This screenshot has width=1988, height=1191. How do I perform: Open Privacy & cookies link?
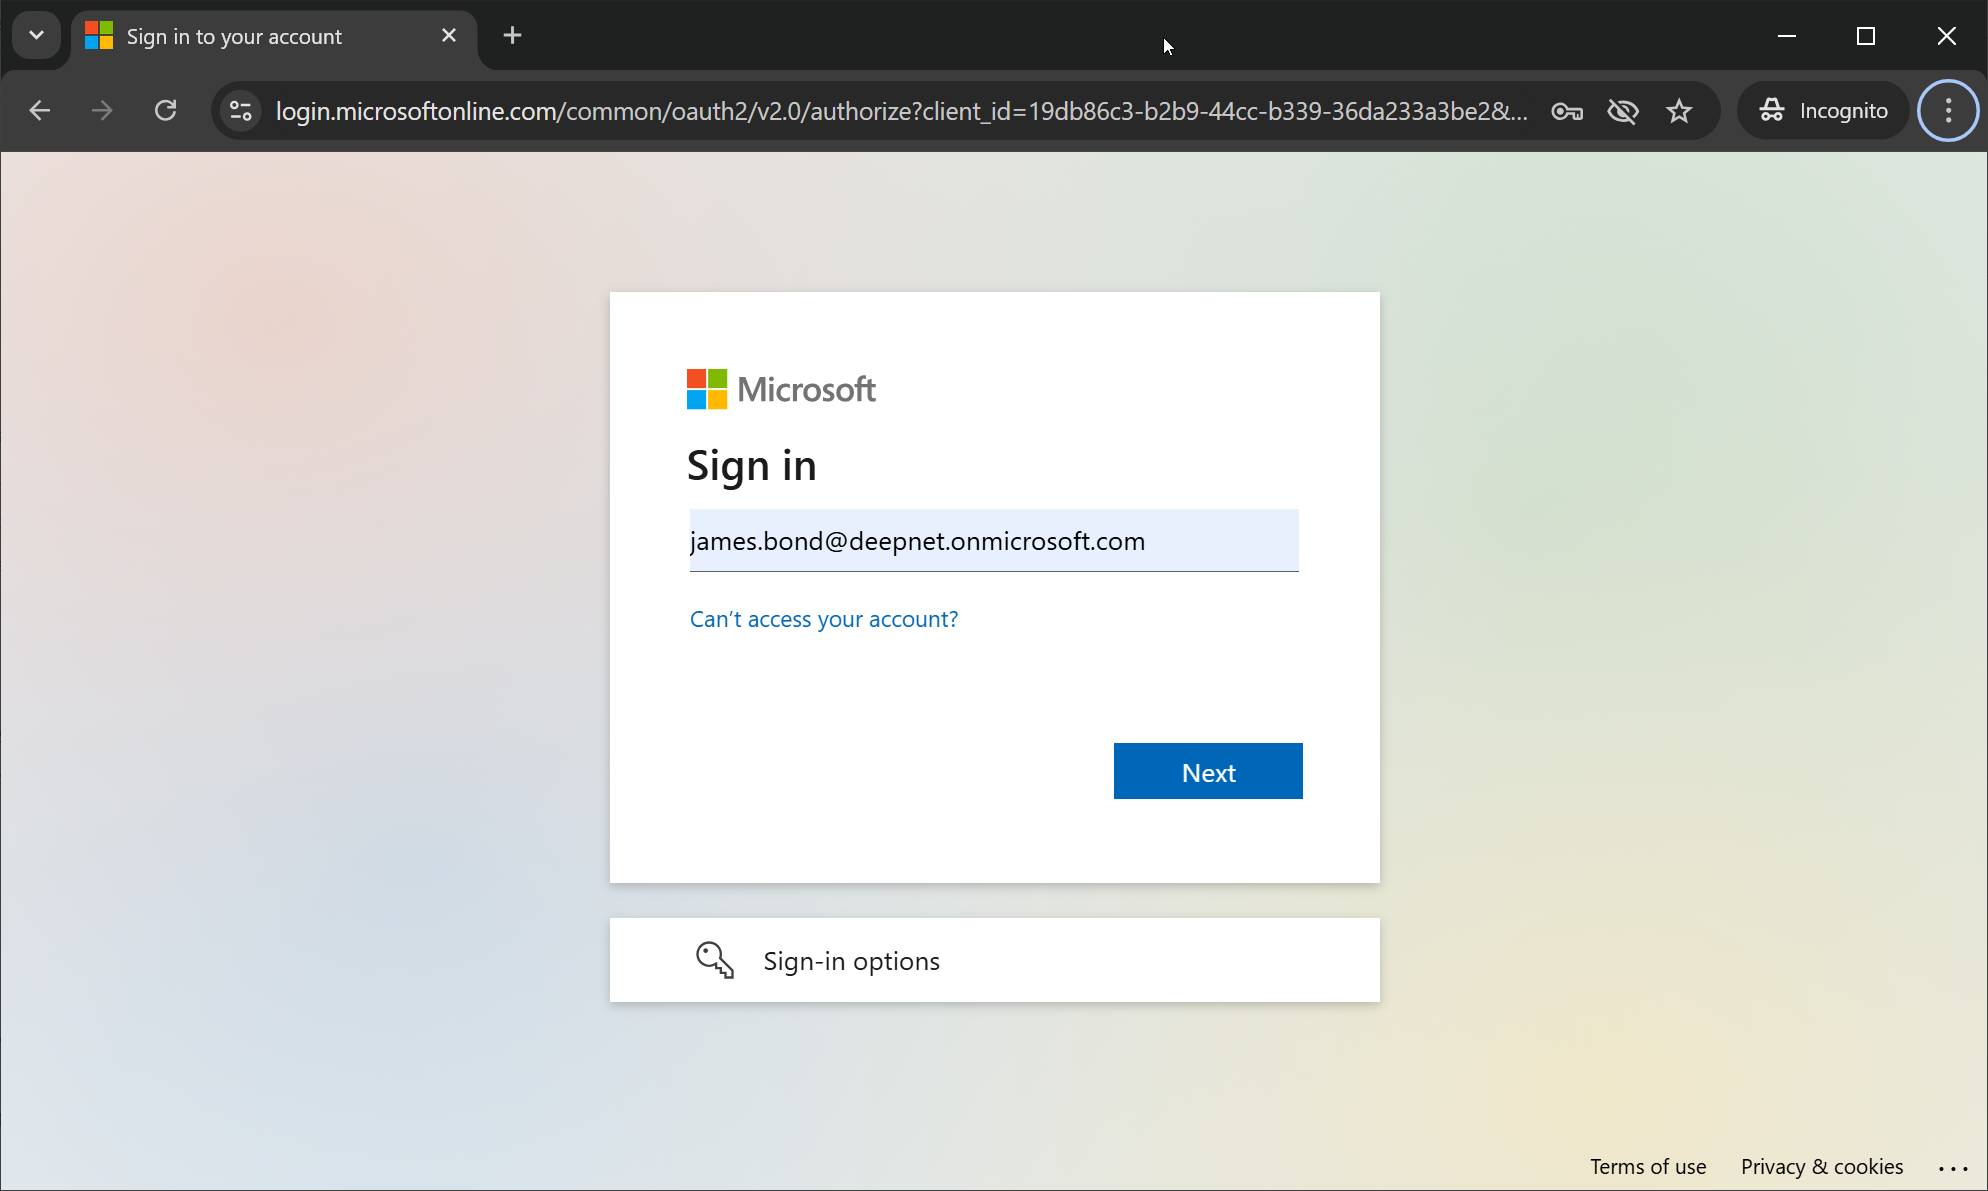click(x=1821, y=1166)
